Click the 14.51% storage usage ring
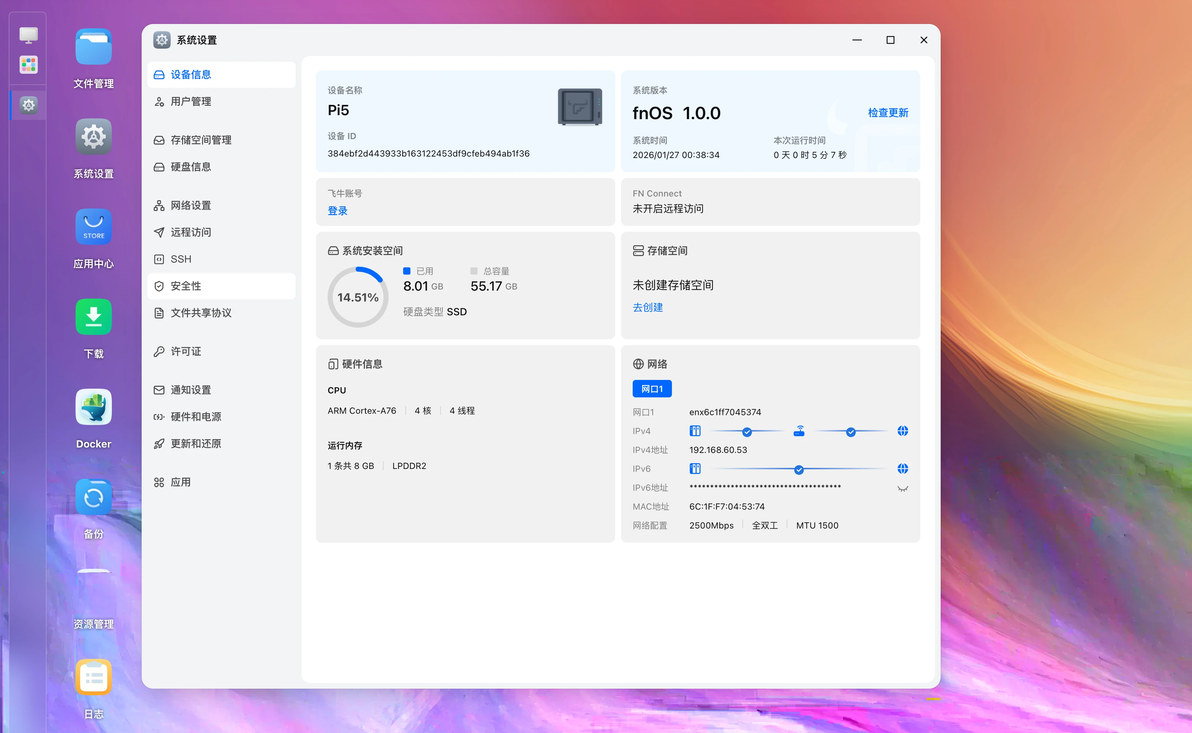The height and width of the screenshot is (733, 1192). 357,297
